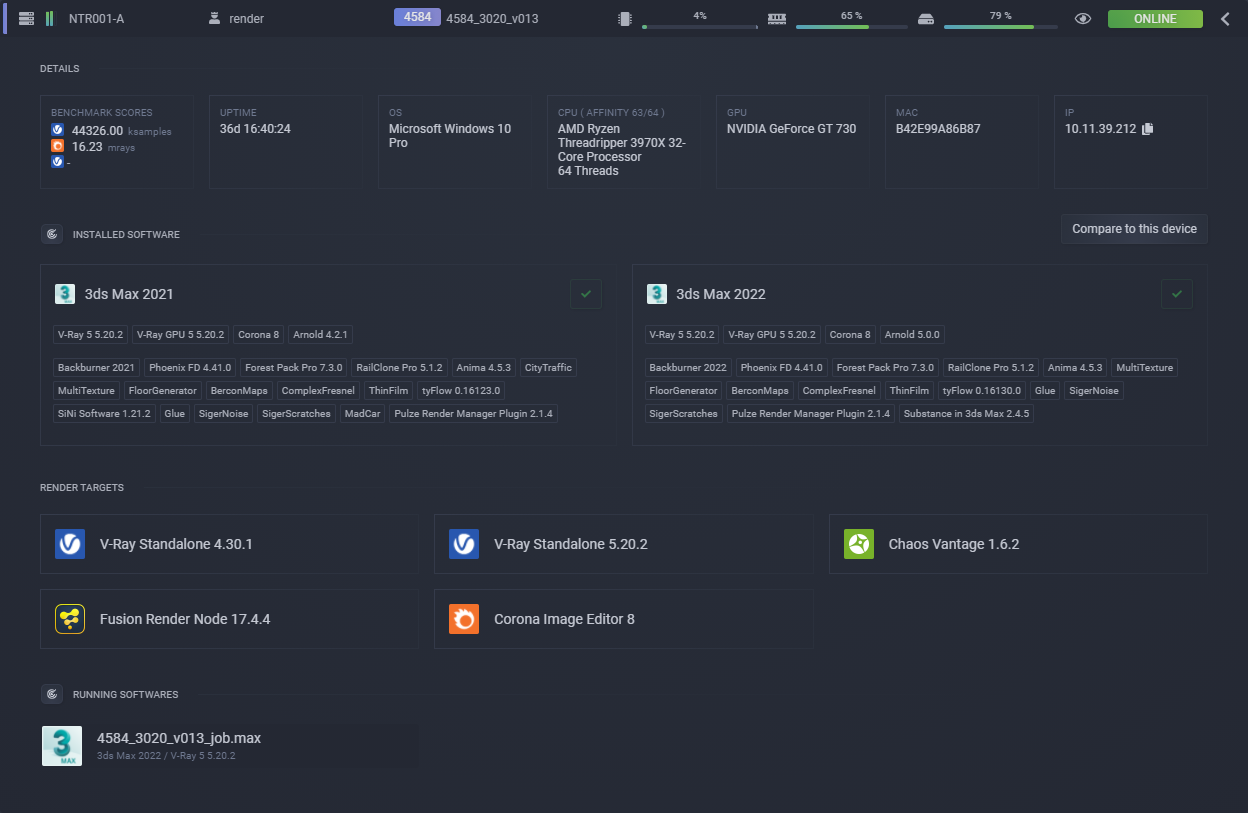The height and width of the screenshot is (813, 1248).
Task: Click the Installed Software section icon
Action: pos(51,234)
